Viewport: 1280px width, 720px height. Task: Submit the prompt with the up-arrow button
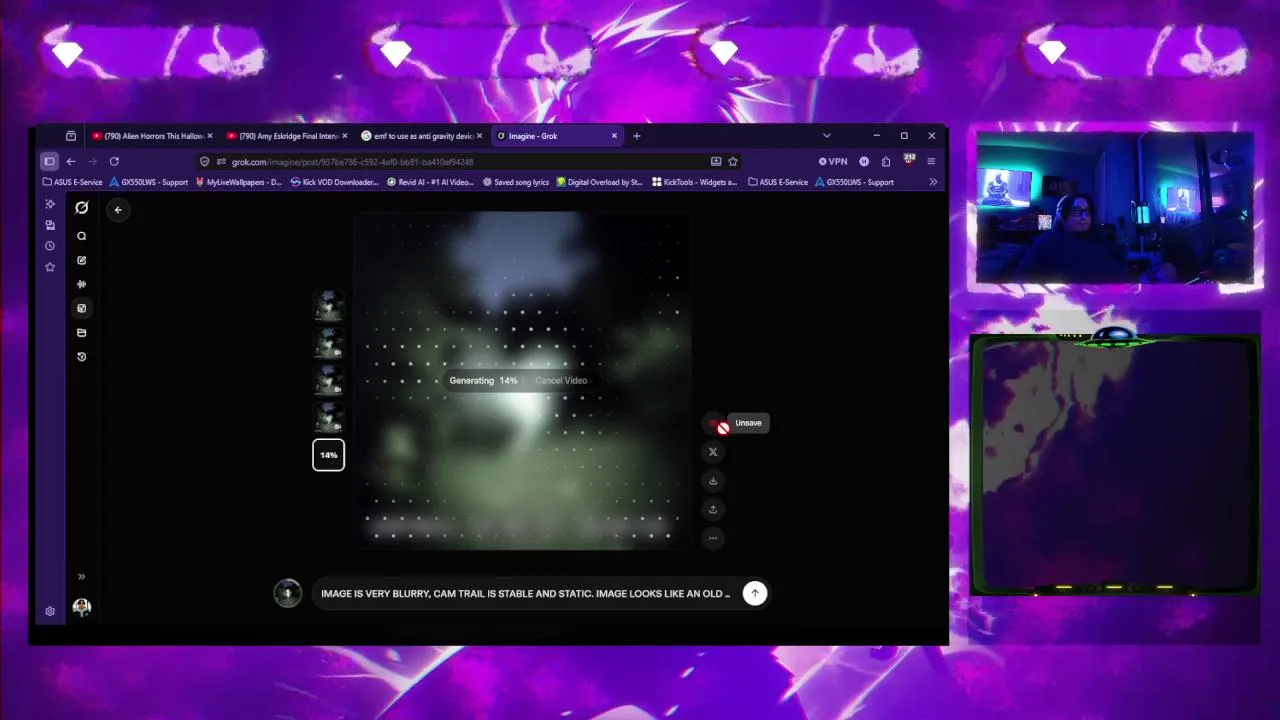755,593
